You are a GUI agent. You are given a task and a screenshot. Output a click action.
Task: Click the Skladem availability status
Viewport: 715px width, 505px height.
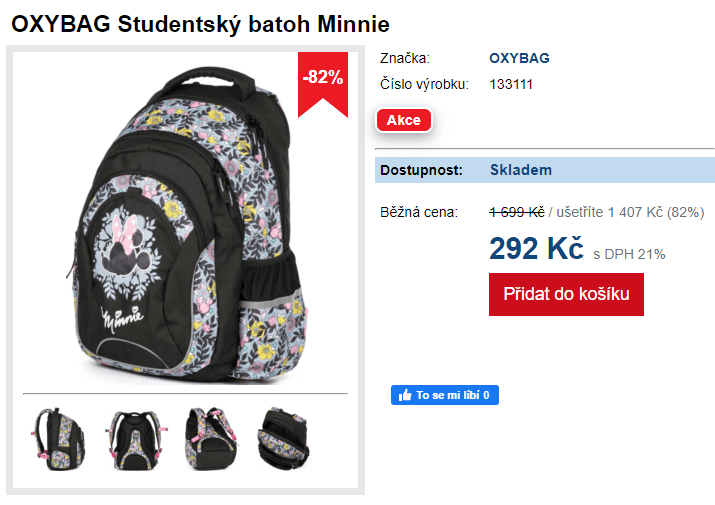pyautogui.click(x=520, y=170)
